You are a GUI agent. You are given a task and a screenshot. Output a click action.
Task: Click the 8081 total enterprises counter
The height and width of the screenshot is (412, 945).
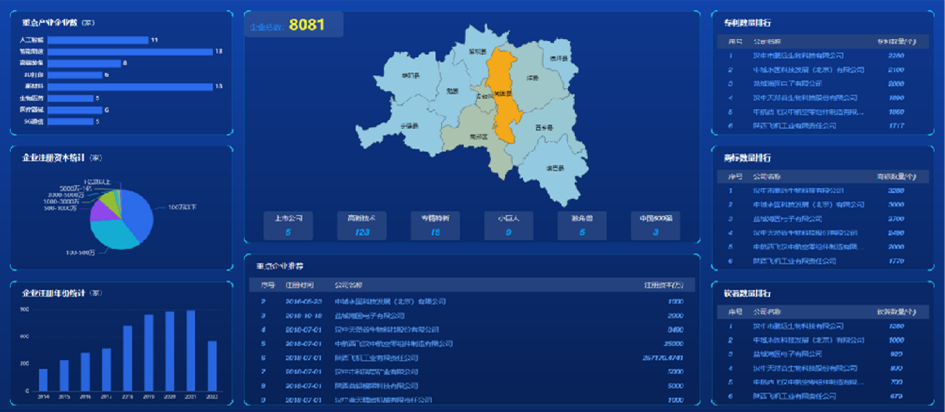[307, 24]
